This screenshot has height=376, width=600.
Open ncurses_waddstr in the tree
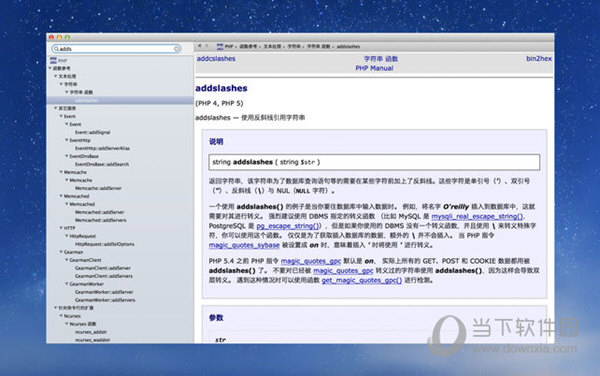point(93,340)
